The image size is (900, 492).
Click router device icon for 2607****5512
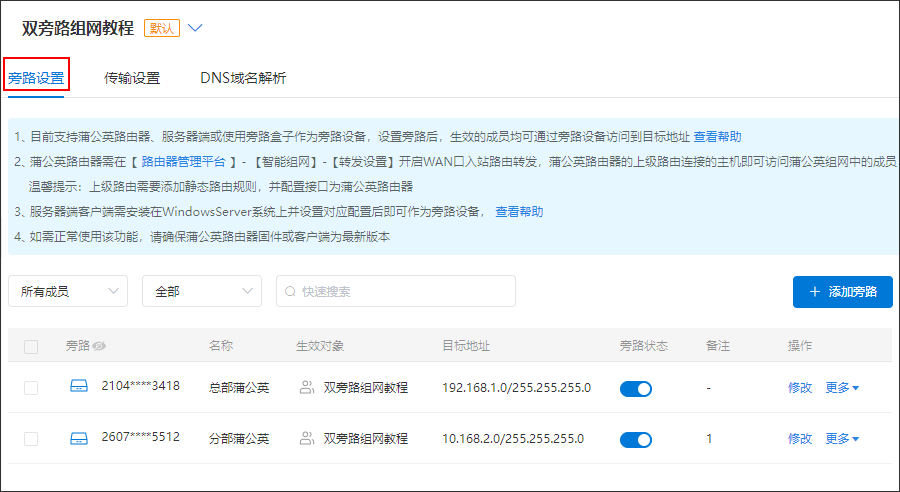point(79,439)
